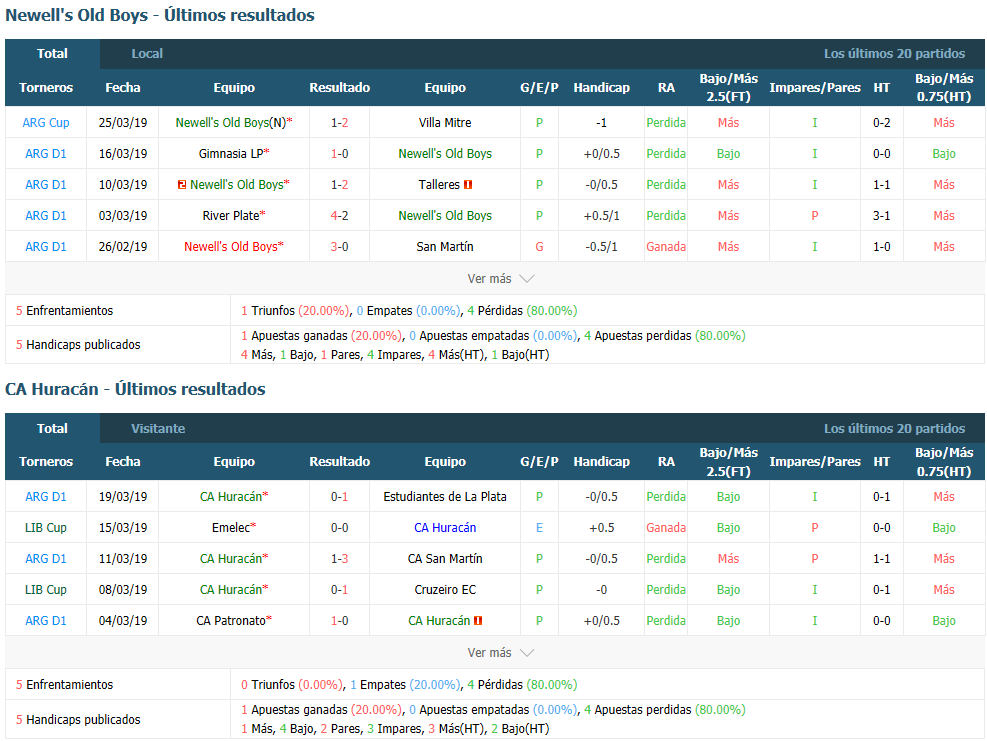Click HT score 3-1 in River Plate row
987x741 pixels.
click(x=881, y=216)
